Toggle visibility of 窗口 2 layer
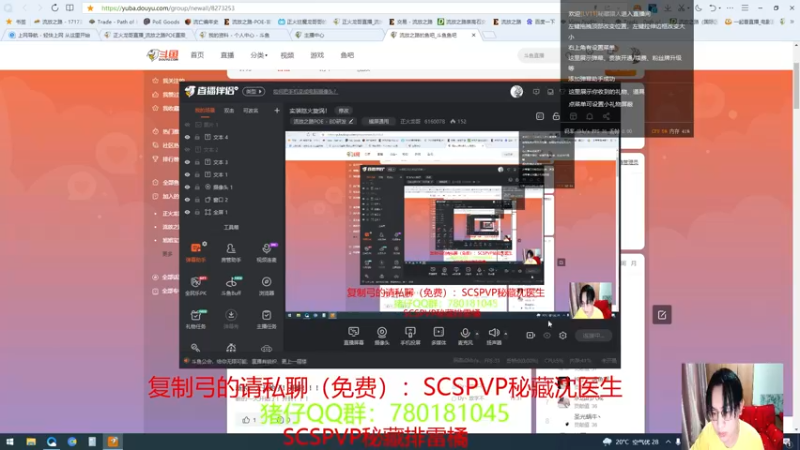 (187, 200)
